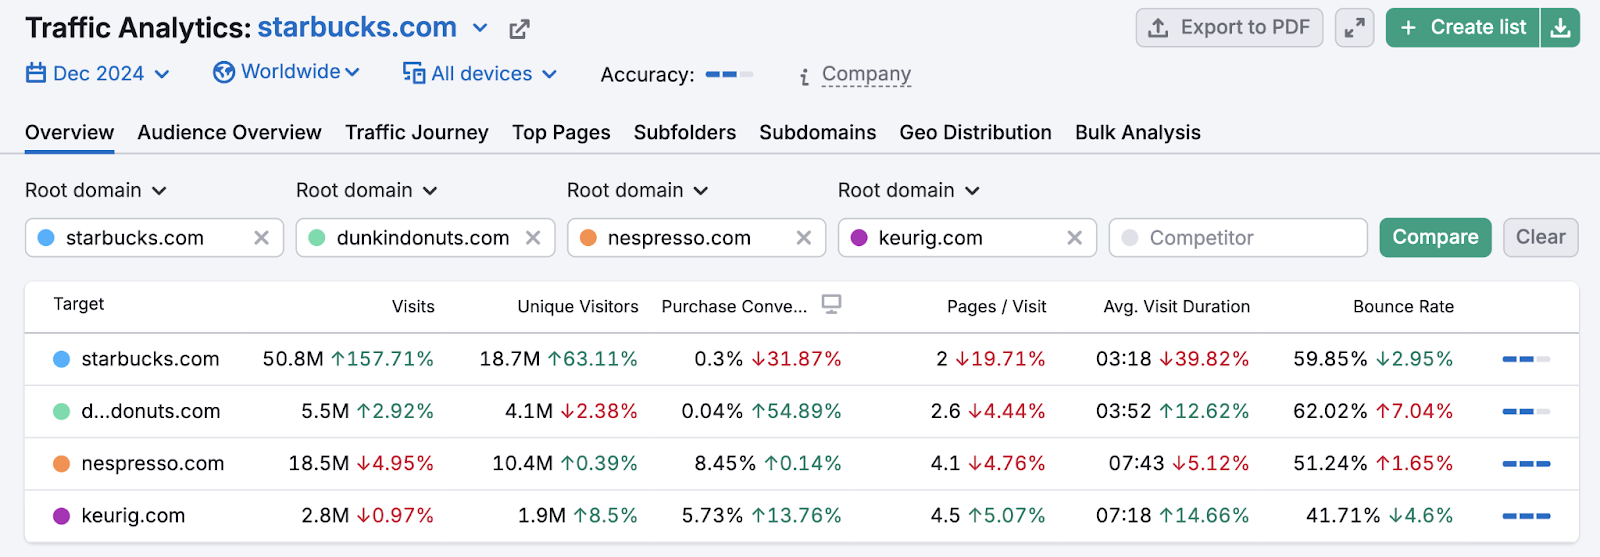Remove starbucks.com with its X icon
The image size is (1600, 557).
click(261, 238)
